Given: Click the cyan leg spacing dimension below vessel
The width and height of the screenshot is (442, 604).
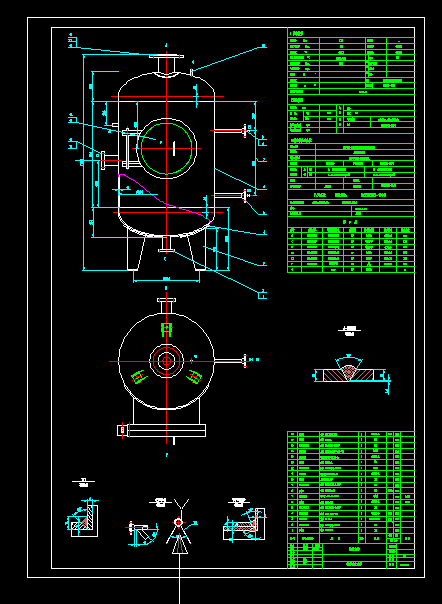Looking at the screenshot, I should tap(166, 280).
